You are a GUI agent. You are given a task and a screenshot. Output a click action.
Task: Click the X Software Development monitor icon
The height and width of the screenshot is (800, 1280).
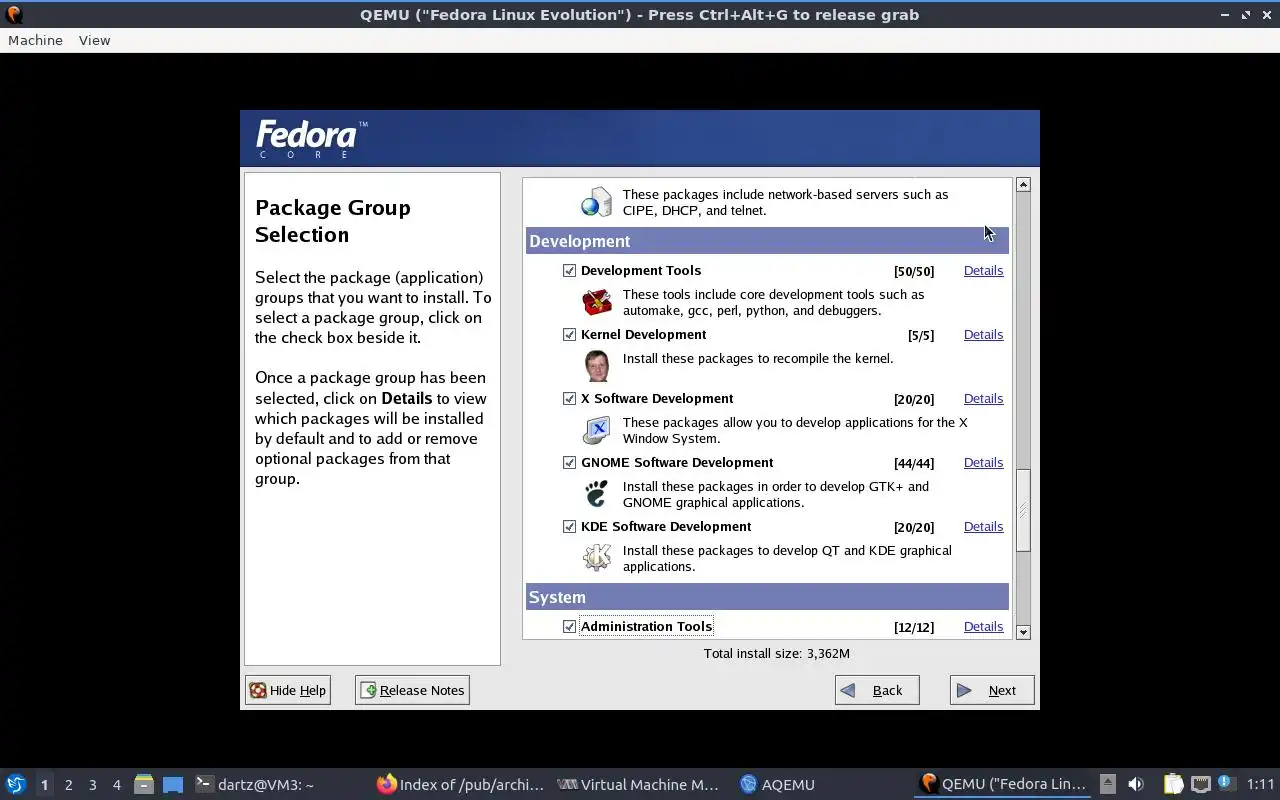click(x=597, y=430)
